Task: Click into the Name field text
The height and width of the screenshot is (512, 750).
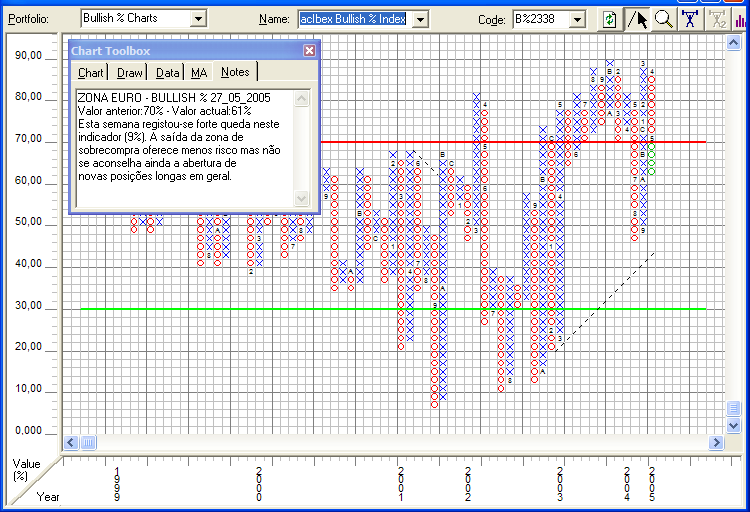Action: point(353,19)
